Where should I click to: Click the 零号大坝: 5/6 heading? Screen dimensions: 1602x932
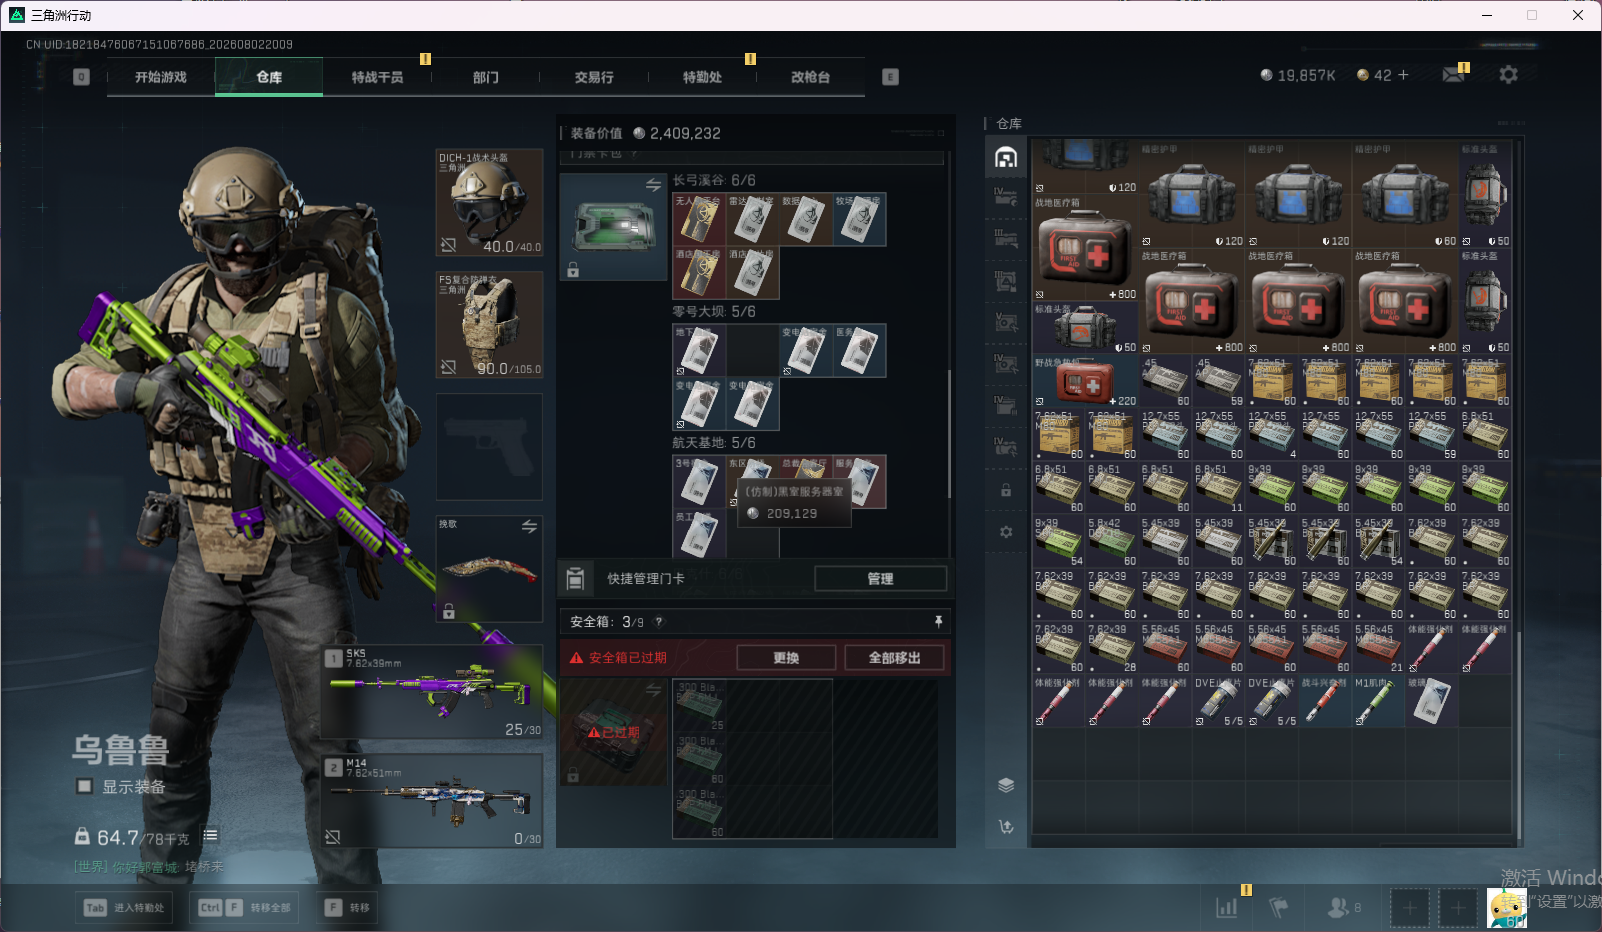click(714, 312)
